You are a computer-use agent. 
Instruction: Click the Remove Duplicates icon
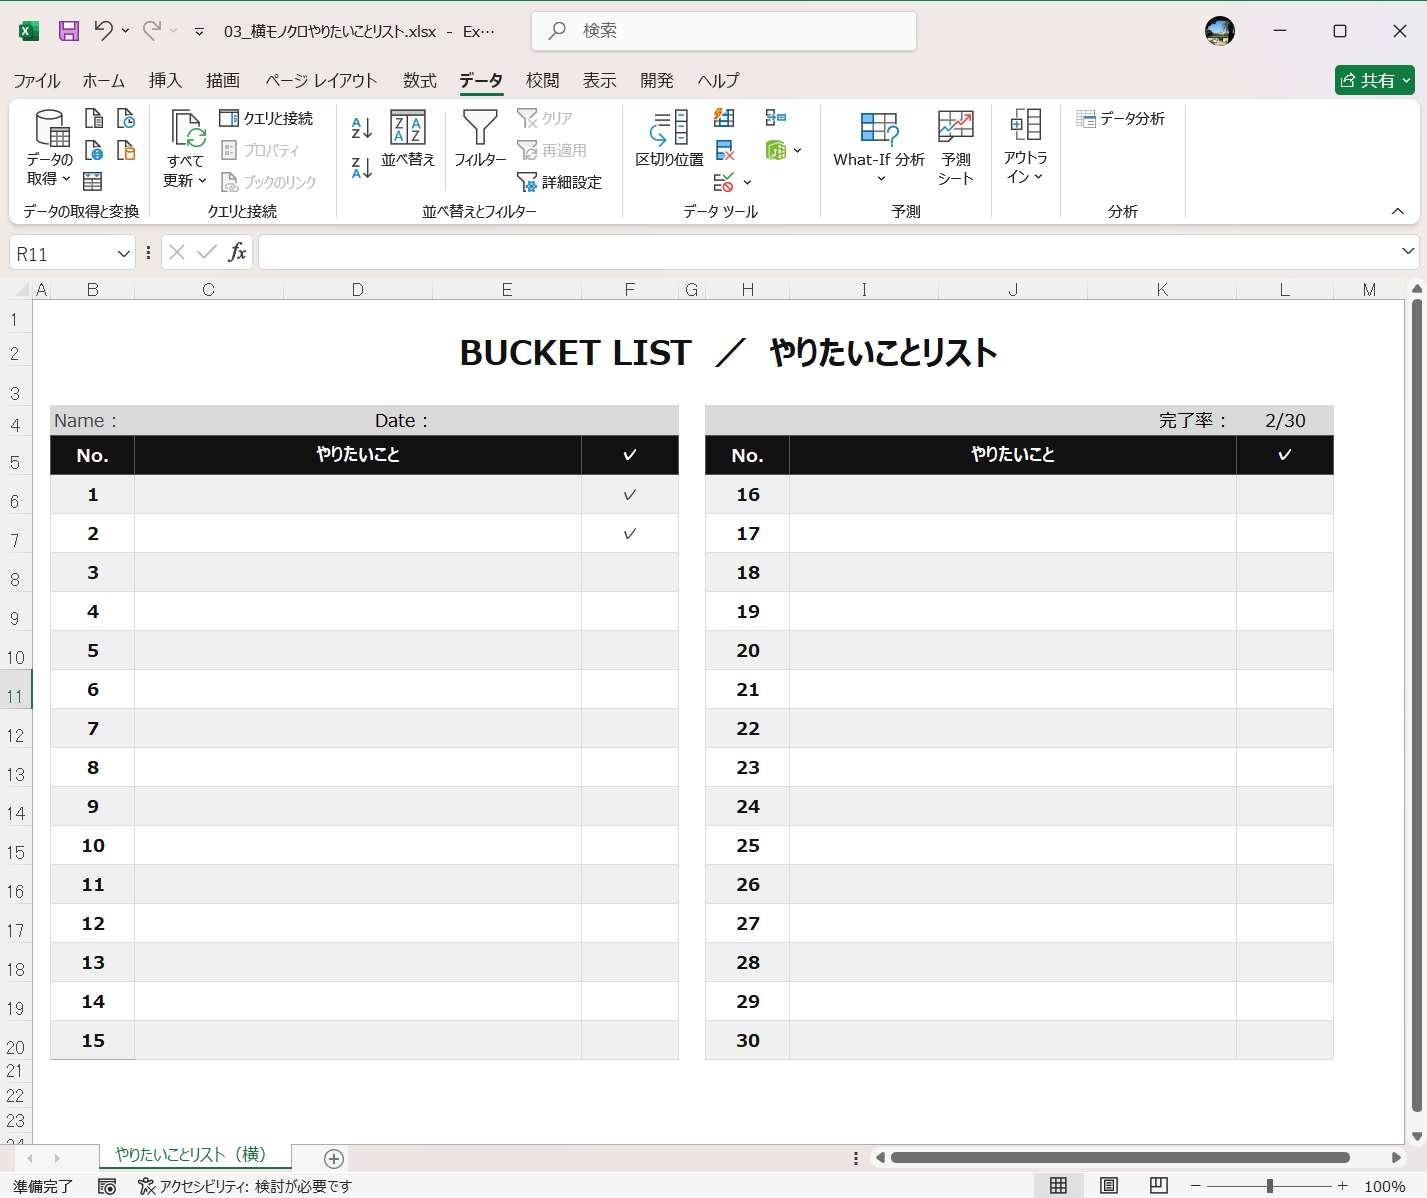pos(725,150)
